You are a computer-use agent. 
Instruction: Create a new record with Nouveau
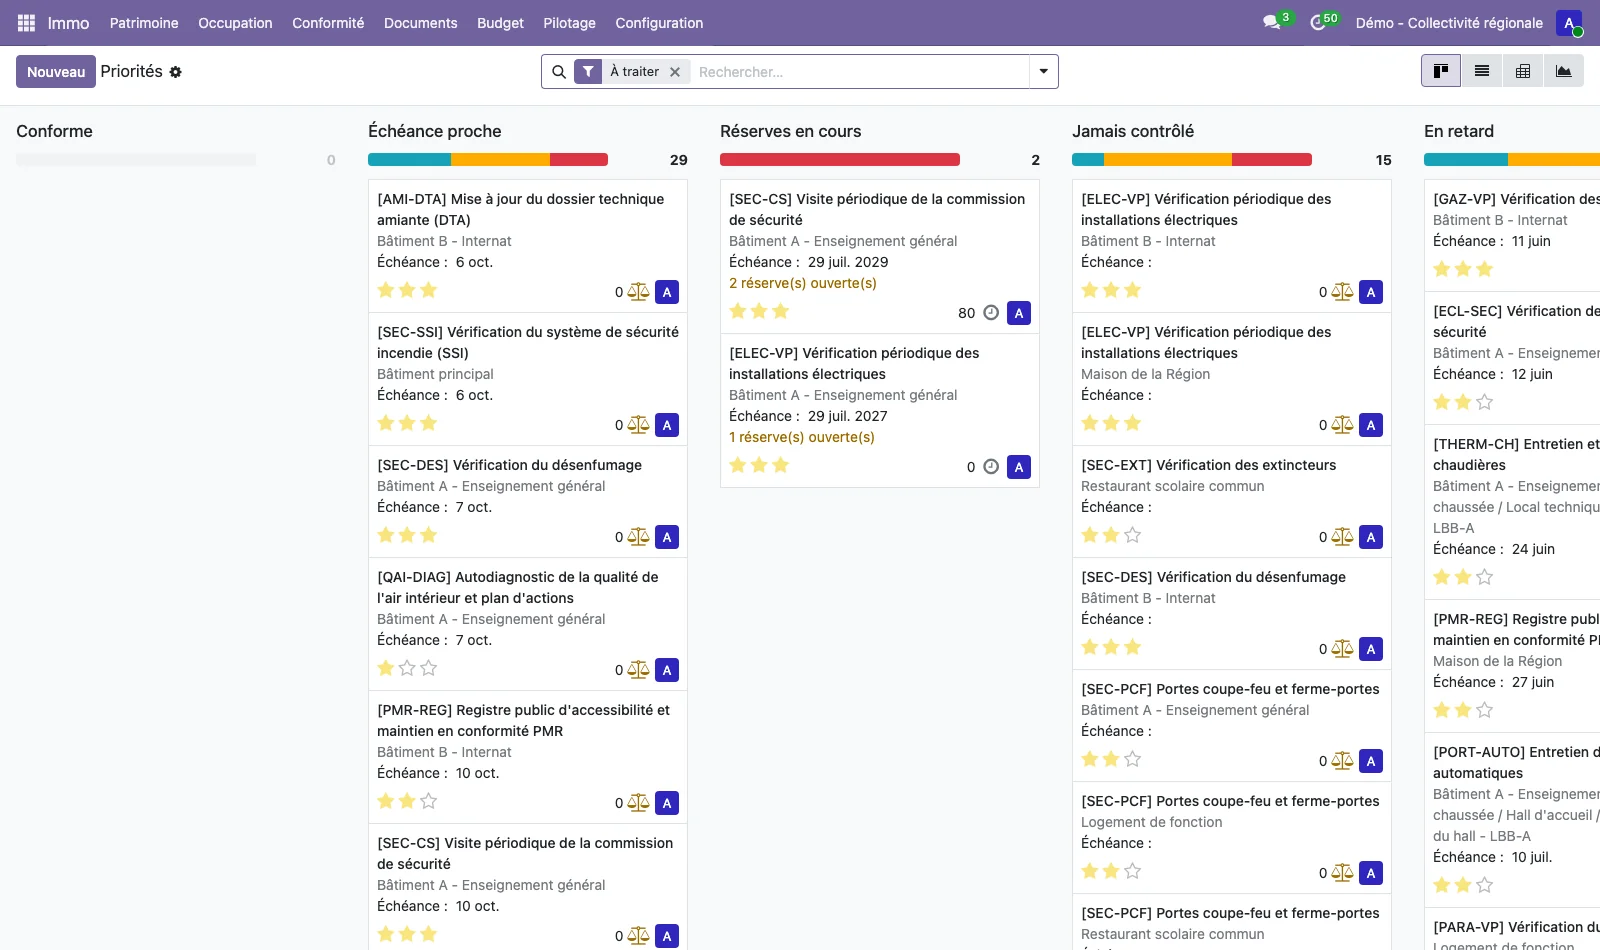[56, 72]
